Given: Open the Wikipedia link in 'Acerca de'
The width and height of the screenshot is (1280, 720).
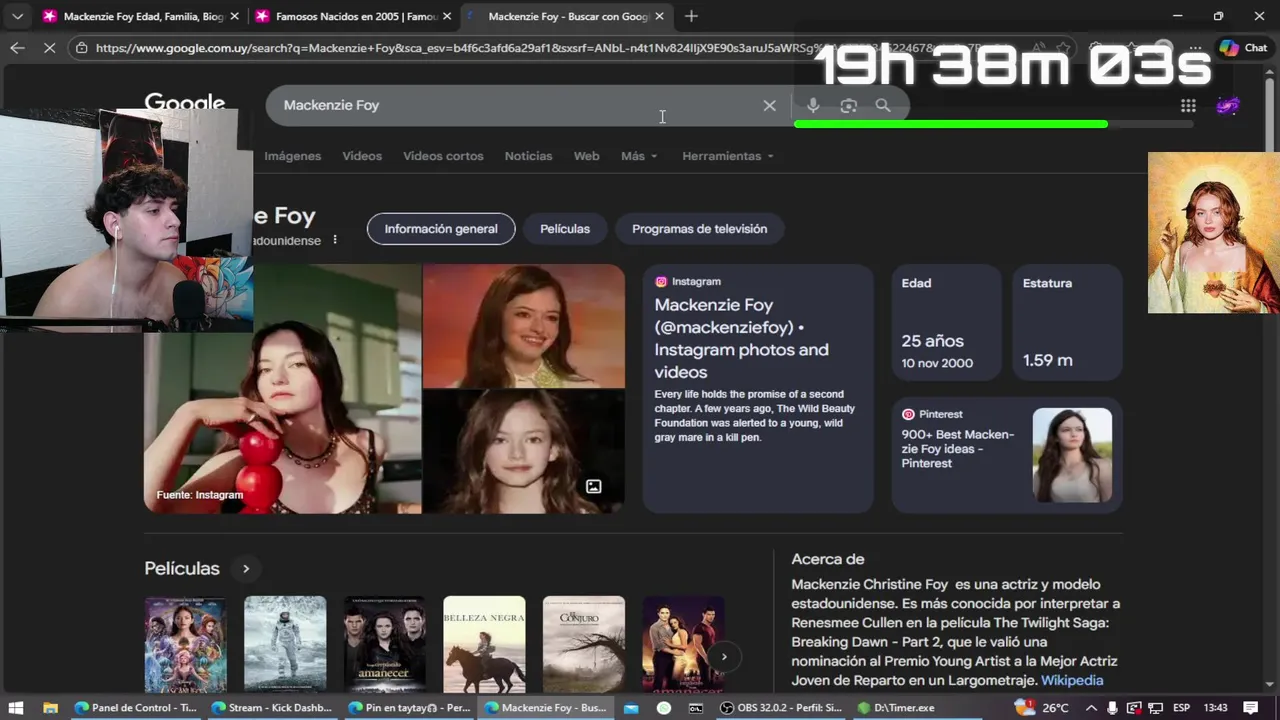Looking at the screenshot, I should click(1072, 680).
